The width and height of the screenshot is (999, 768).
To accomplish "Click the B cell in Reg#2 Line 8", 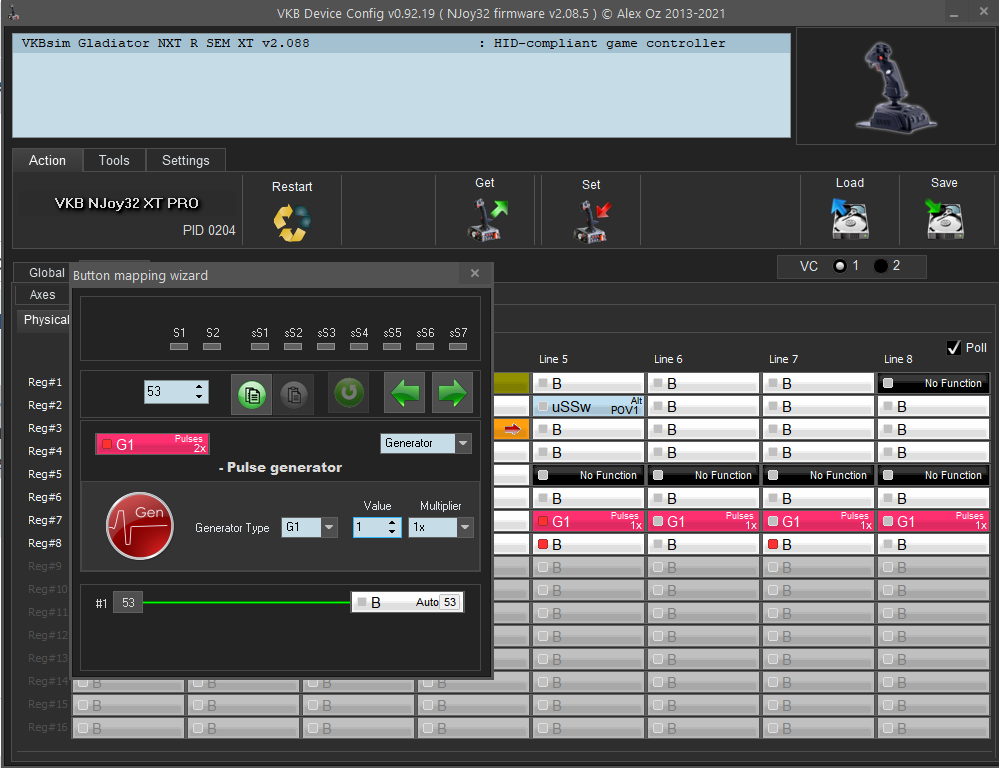I will pos(933,406).
